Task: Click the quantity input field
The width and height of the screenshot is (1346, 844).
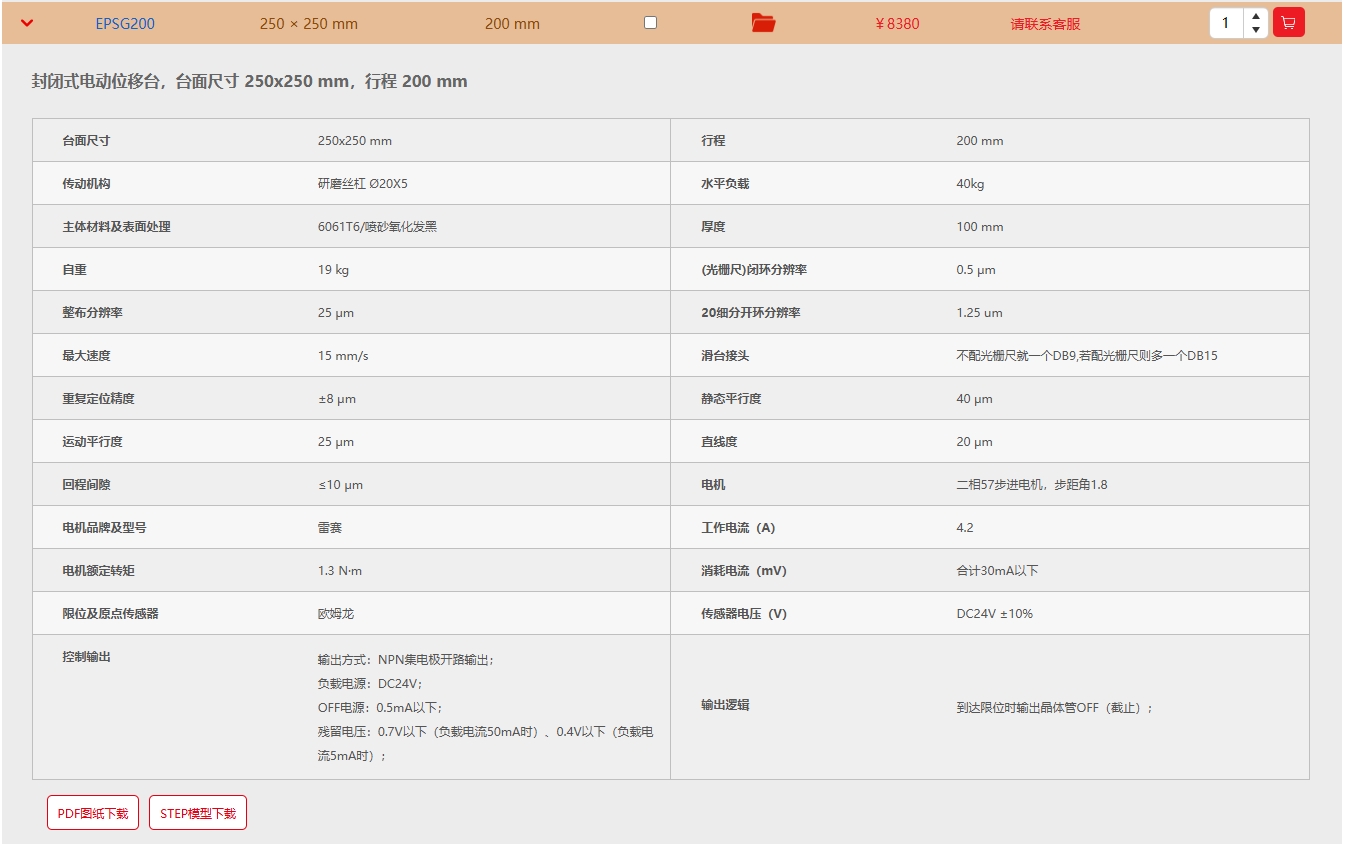Action: click(1226, 23)
